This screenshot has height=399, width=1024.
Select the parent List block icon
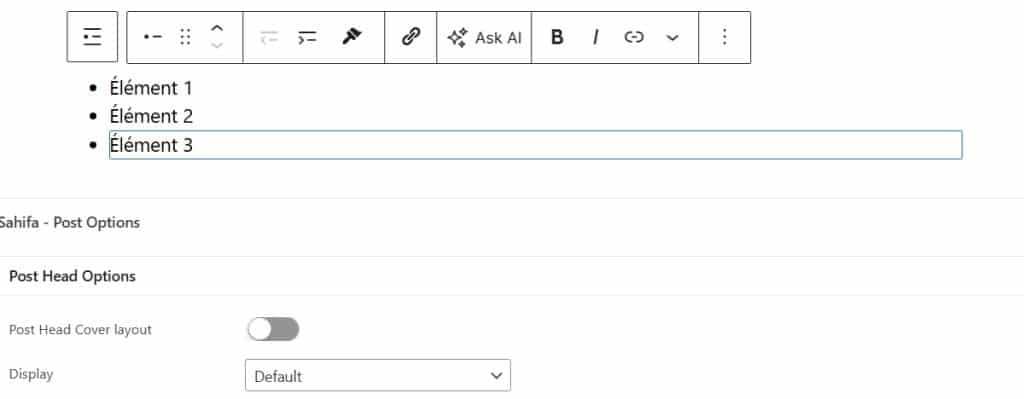coord(92,37)
